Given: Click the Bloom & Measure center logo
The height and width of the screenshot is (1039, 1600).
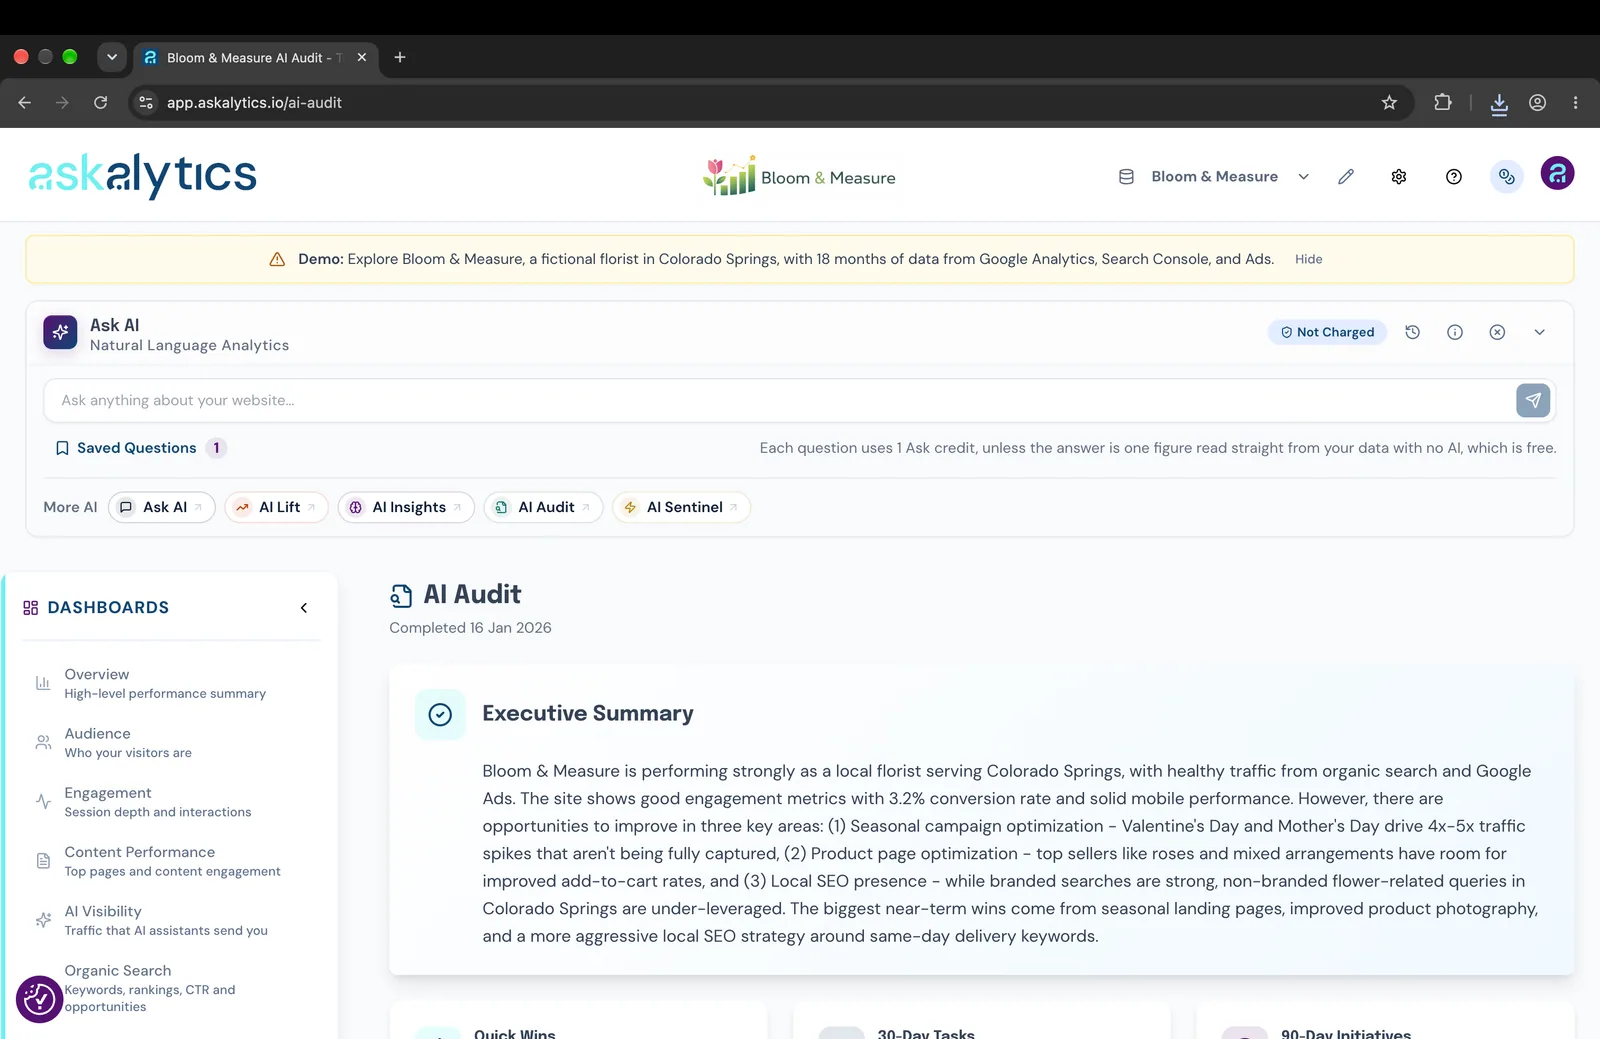Looking at the screenshot, I should 799,176.
